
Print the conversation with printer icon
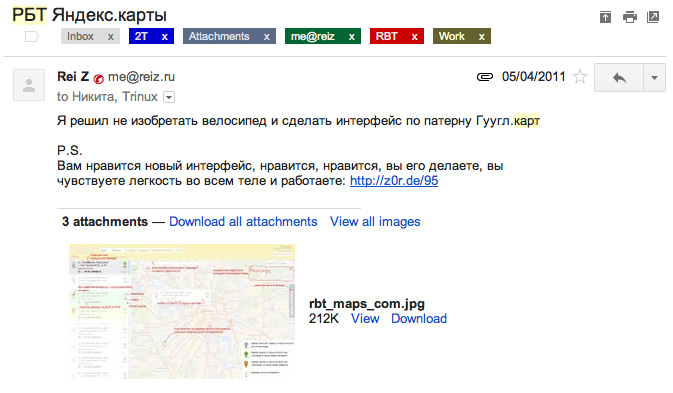[x=630, y=17]
